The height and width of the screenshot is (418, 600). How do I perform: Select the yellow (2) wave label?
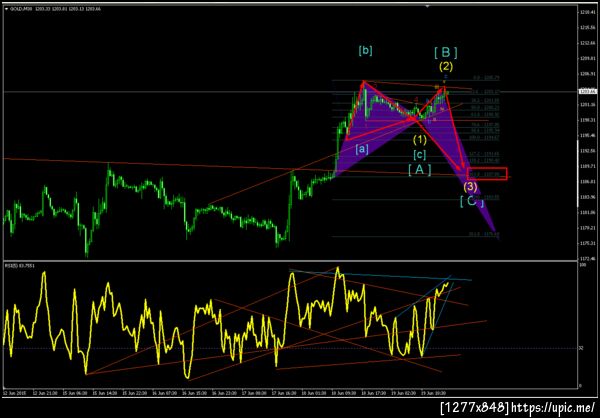coord(446,67)
